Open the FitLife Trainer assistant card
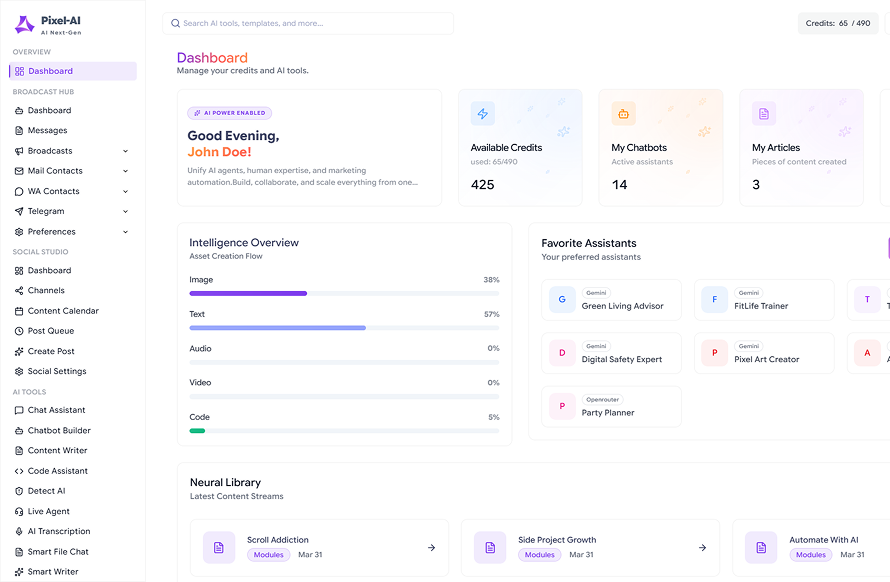This screenshot has height=582, width=890. pos(764,300)
